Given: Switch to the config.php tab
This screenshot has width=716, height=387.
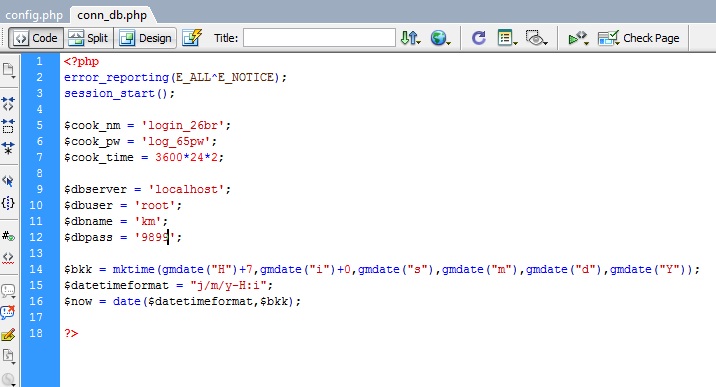Looking at the screenshot, I should coord(34,15).
